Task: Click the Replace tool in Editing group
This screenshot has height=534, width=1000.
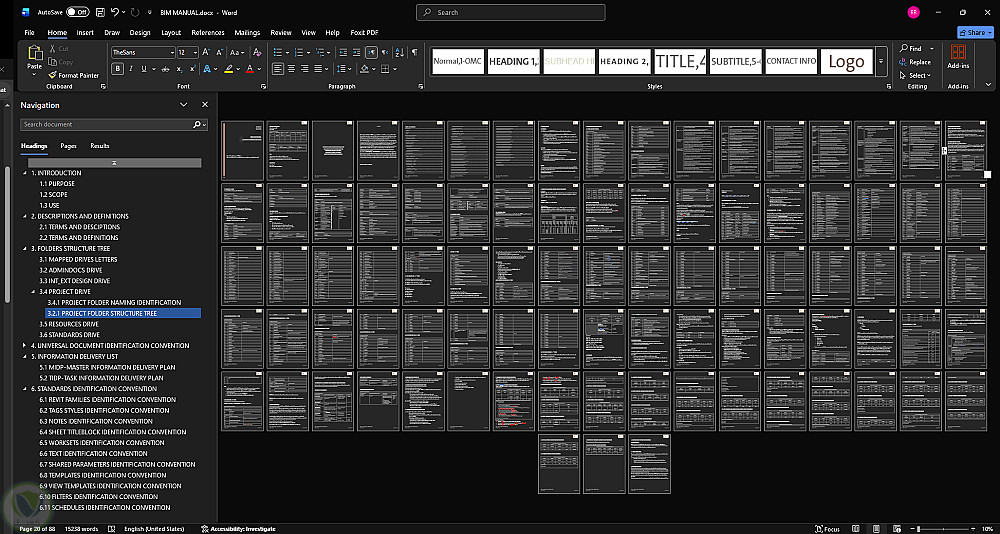Action: click(x=915, y=62)
